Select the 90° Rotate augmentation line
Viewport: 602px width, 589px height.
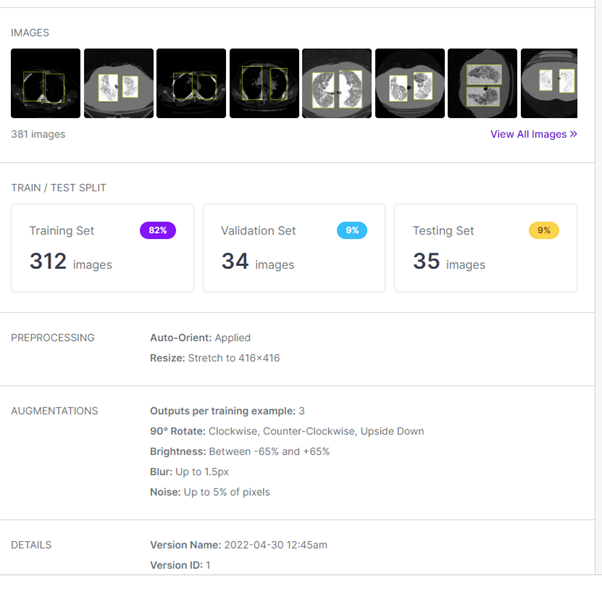click(x=286, y=431)
